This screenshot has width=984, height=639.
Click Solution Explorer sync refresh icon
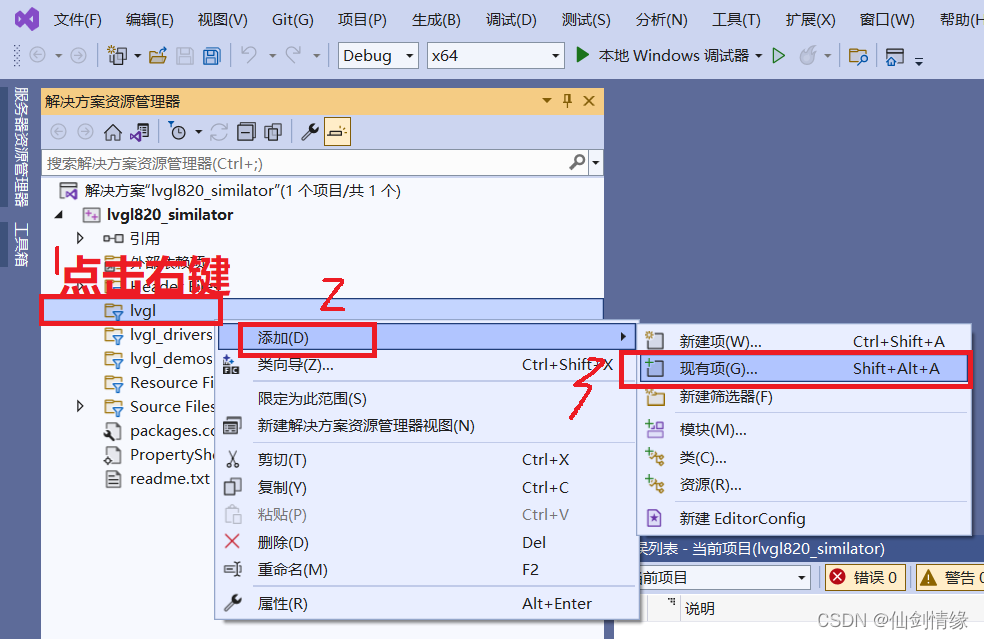(218, 132)
